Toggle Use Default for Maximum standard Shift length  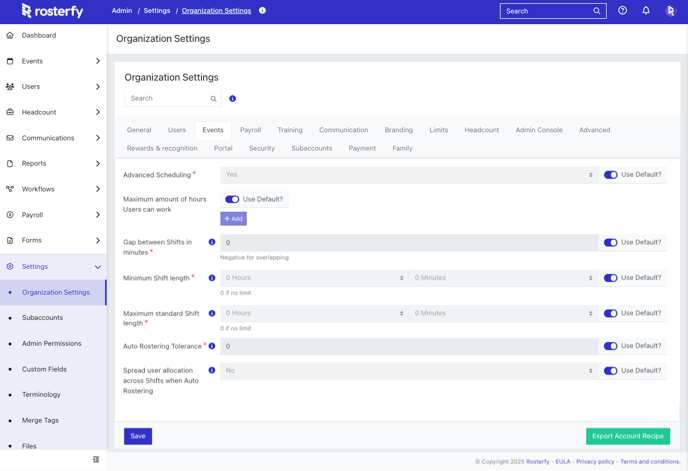(x=610, y=313)
